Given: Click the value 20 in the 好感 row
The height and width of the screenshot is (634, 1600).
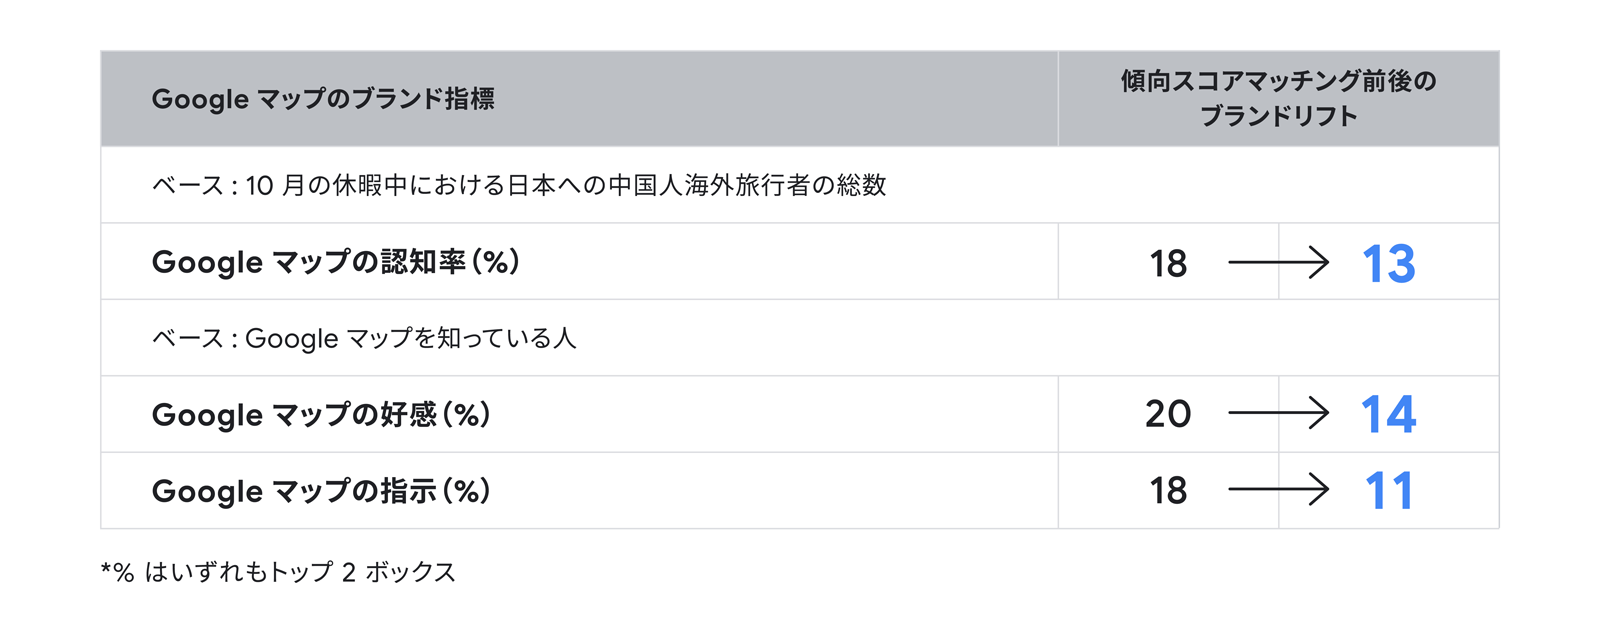Looking at the screenshot, I should [1168, 414].
